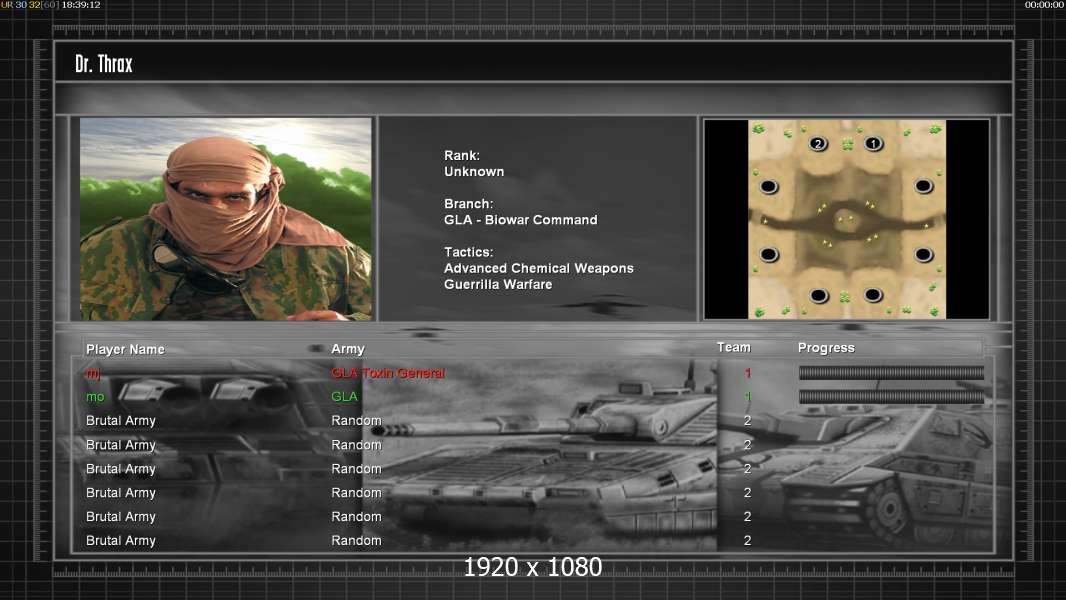Click the "Guerrilla Warfare" tactic text
Viewport: 1066px width, 600px height.
pyautogui.click(x=498, y=285)
